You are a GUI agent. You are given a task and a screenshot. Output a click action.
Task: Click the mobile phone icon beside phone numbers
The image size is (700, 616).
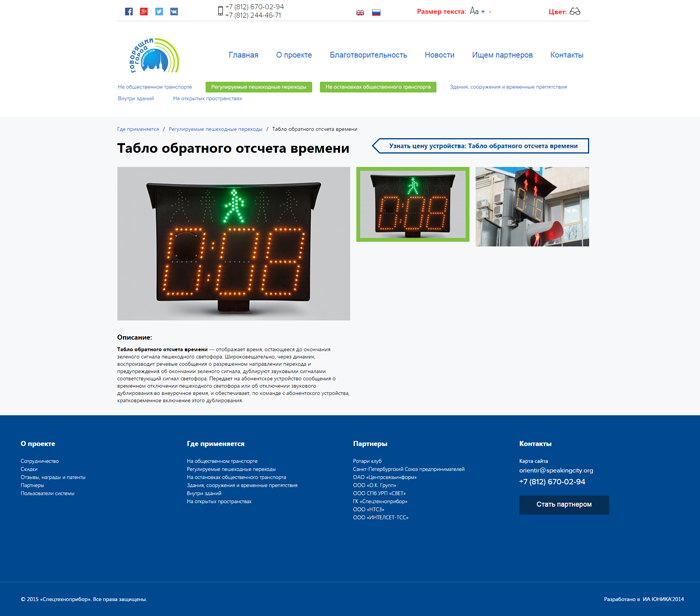[220, 11]
